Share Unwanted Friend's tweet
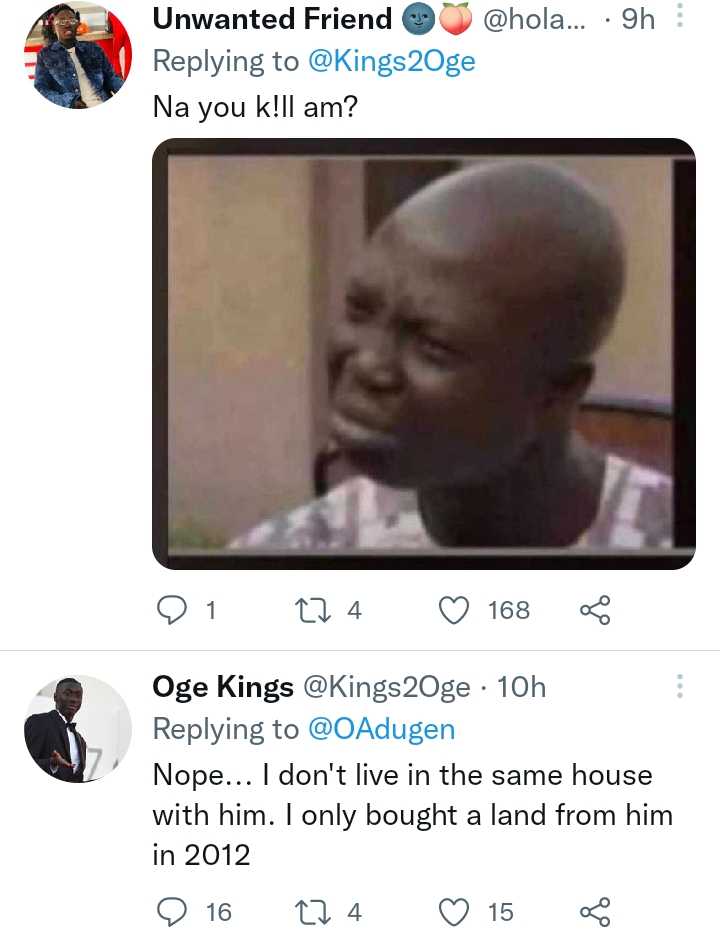This screenshot has width=720, height=946. point(595,609)
